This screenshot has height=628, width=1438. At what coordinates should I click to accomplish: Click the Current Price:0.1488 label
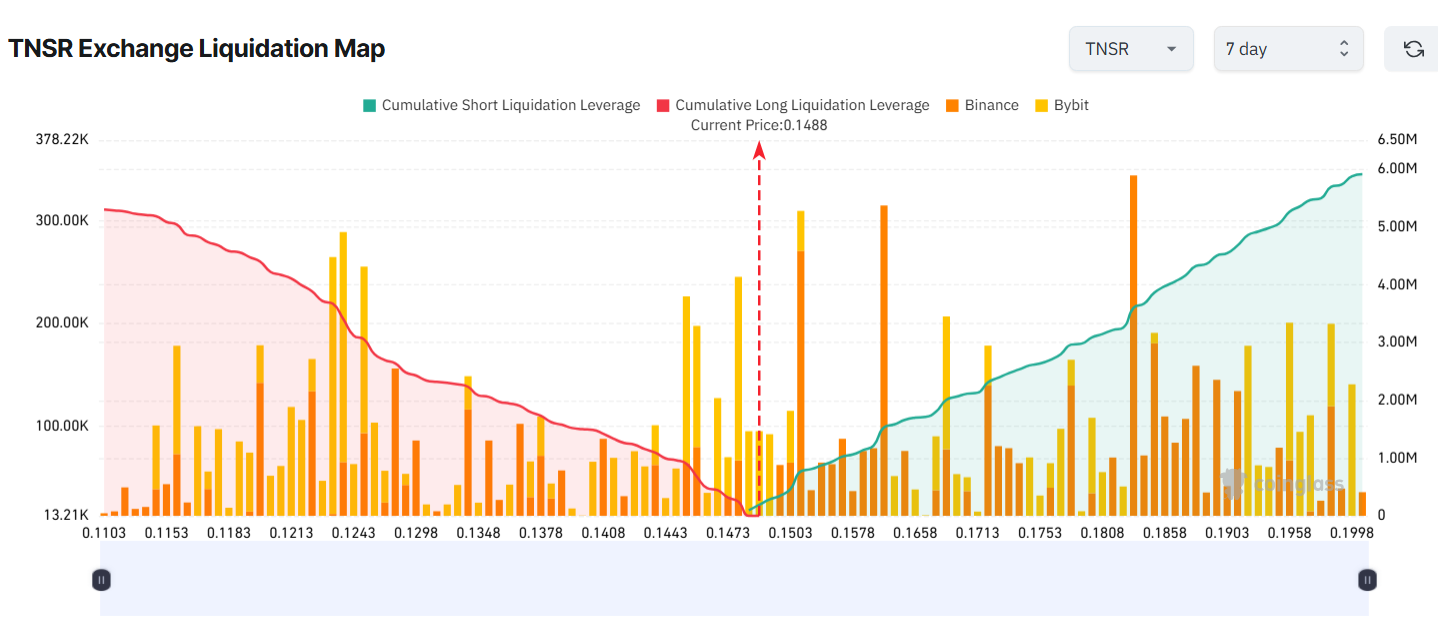761,125
